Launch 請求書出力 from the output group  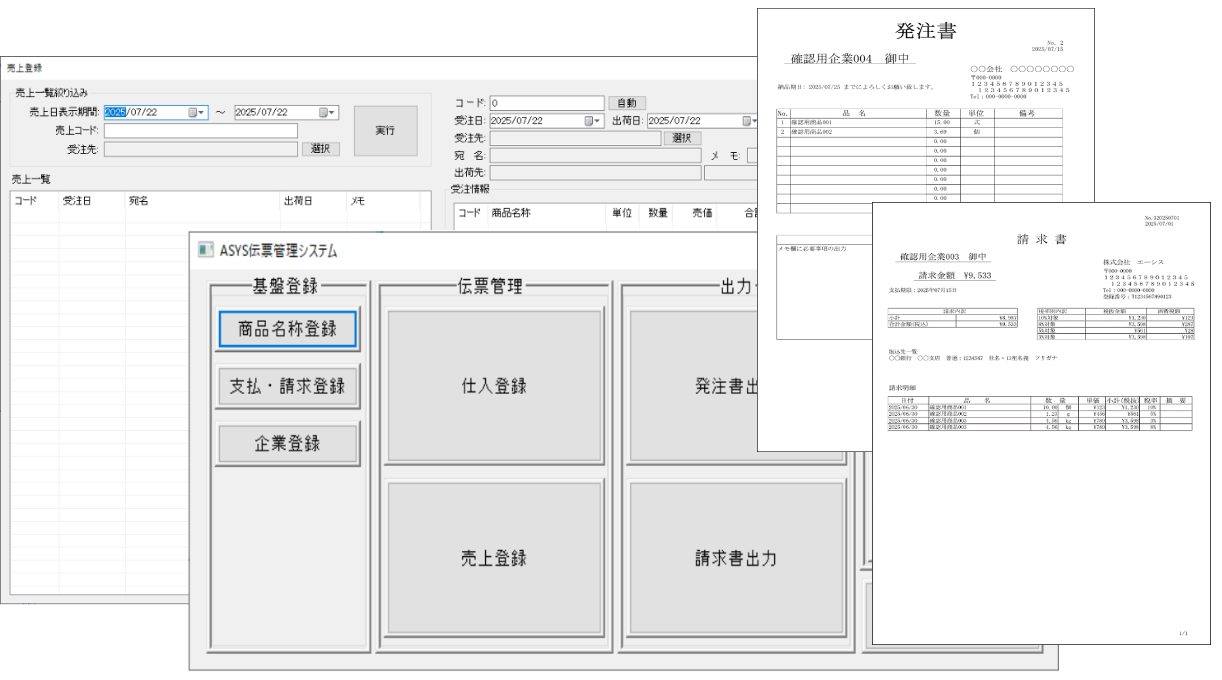click(x=736, y=558)
